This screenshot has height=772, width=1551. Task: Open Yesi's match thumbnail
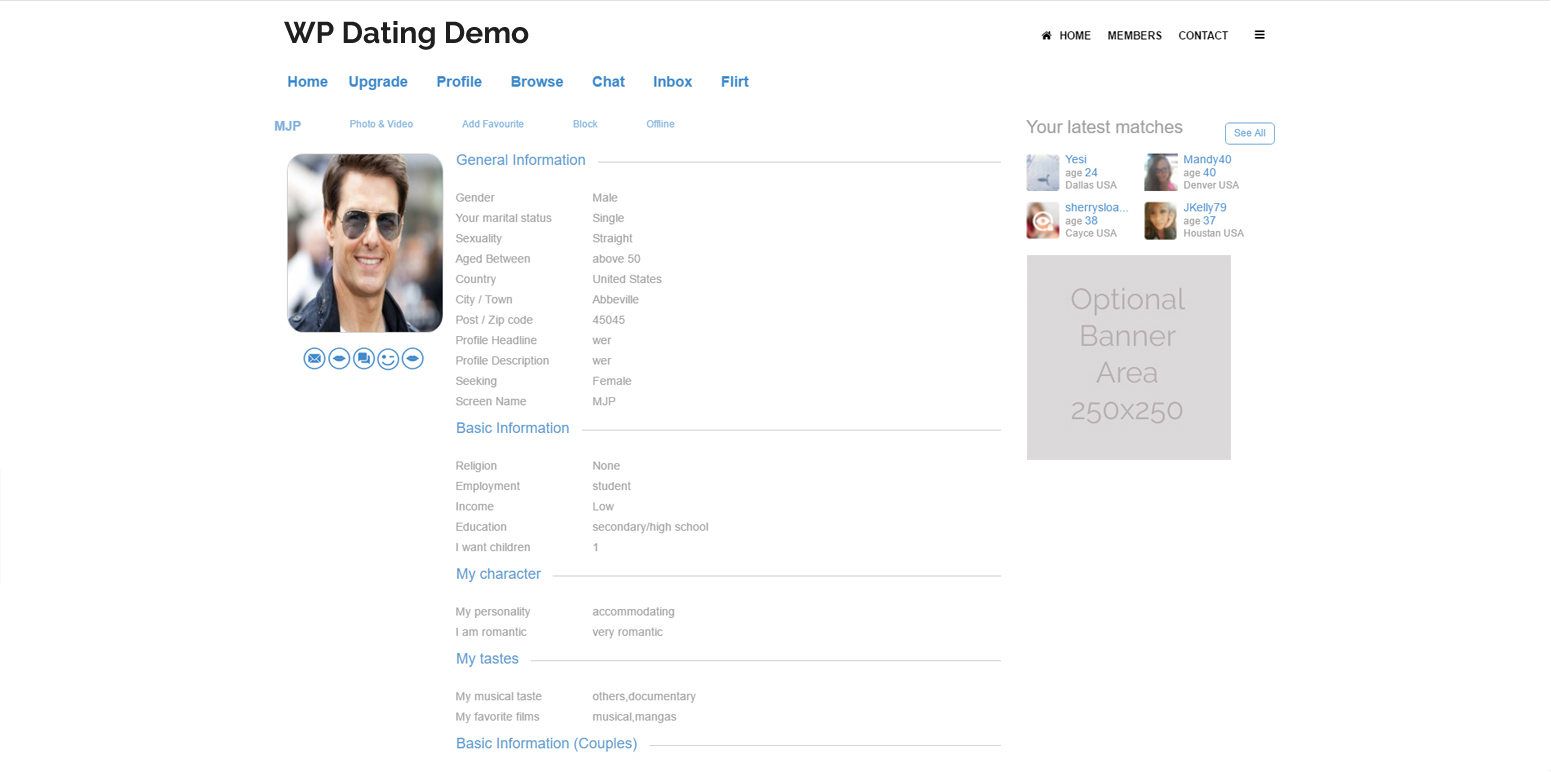[x=1043, y=173]
